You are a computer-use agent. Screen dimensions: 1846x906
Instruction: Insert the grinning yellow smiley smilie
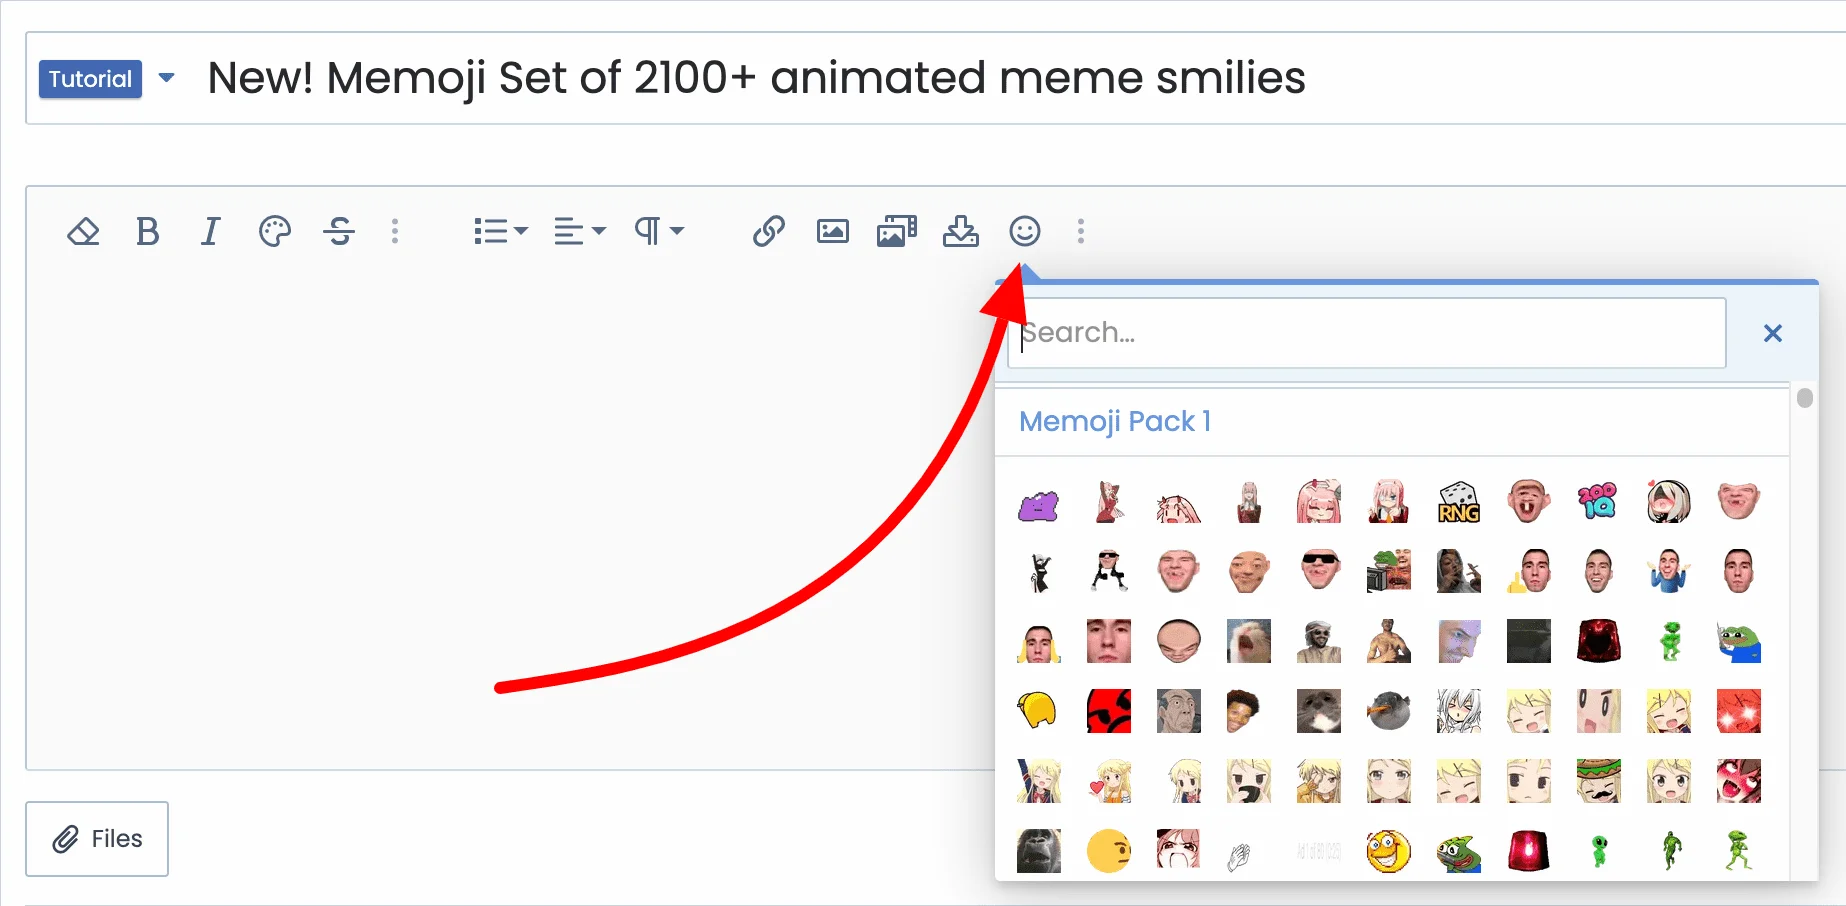click(1389, 851)
